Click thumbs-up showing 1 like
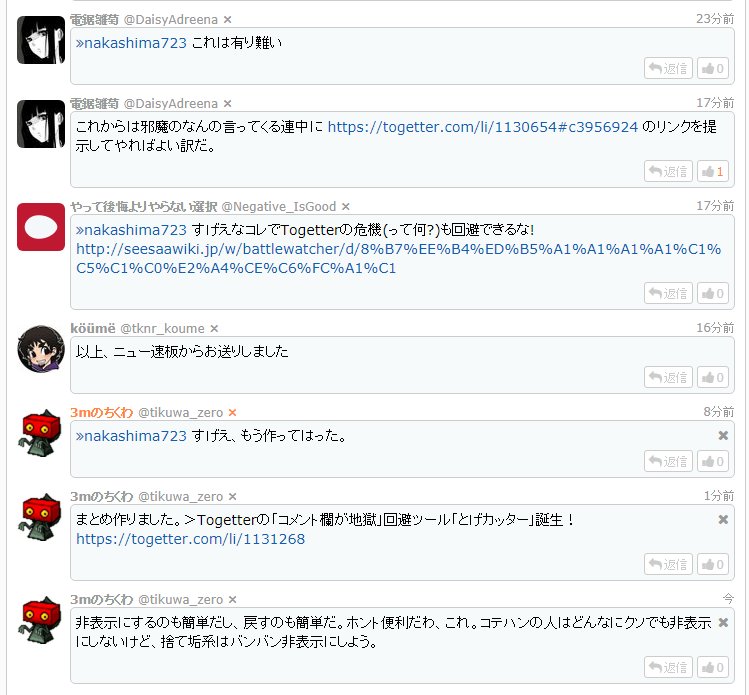 coord(712,171)
